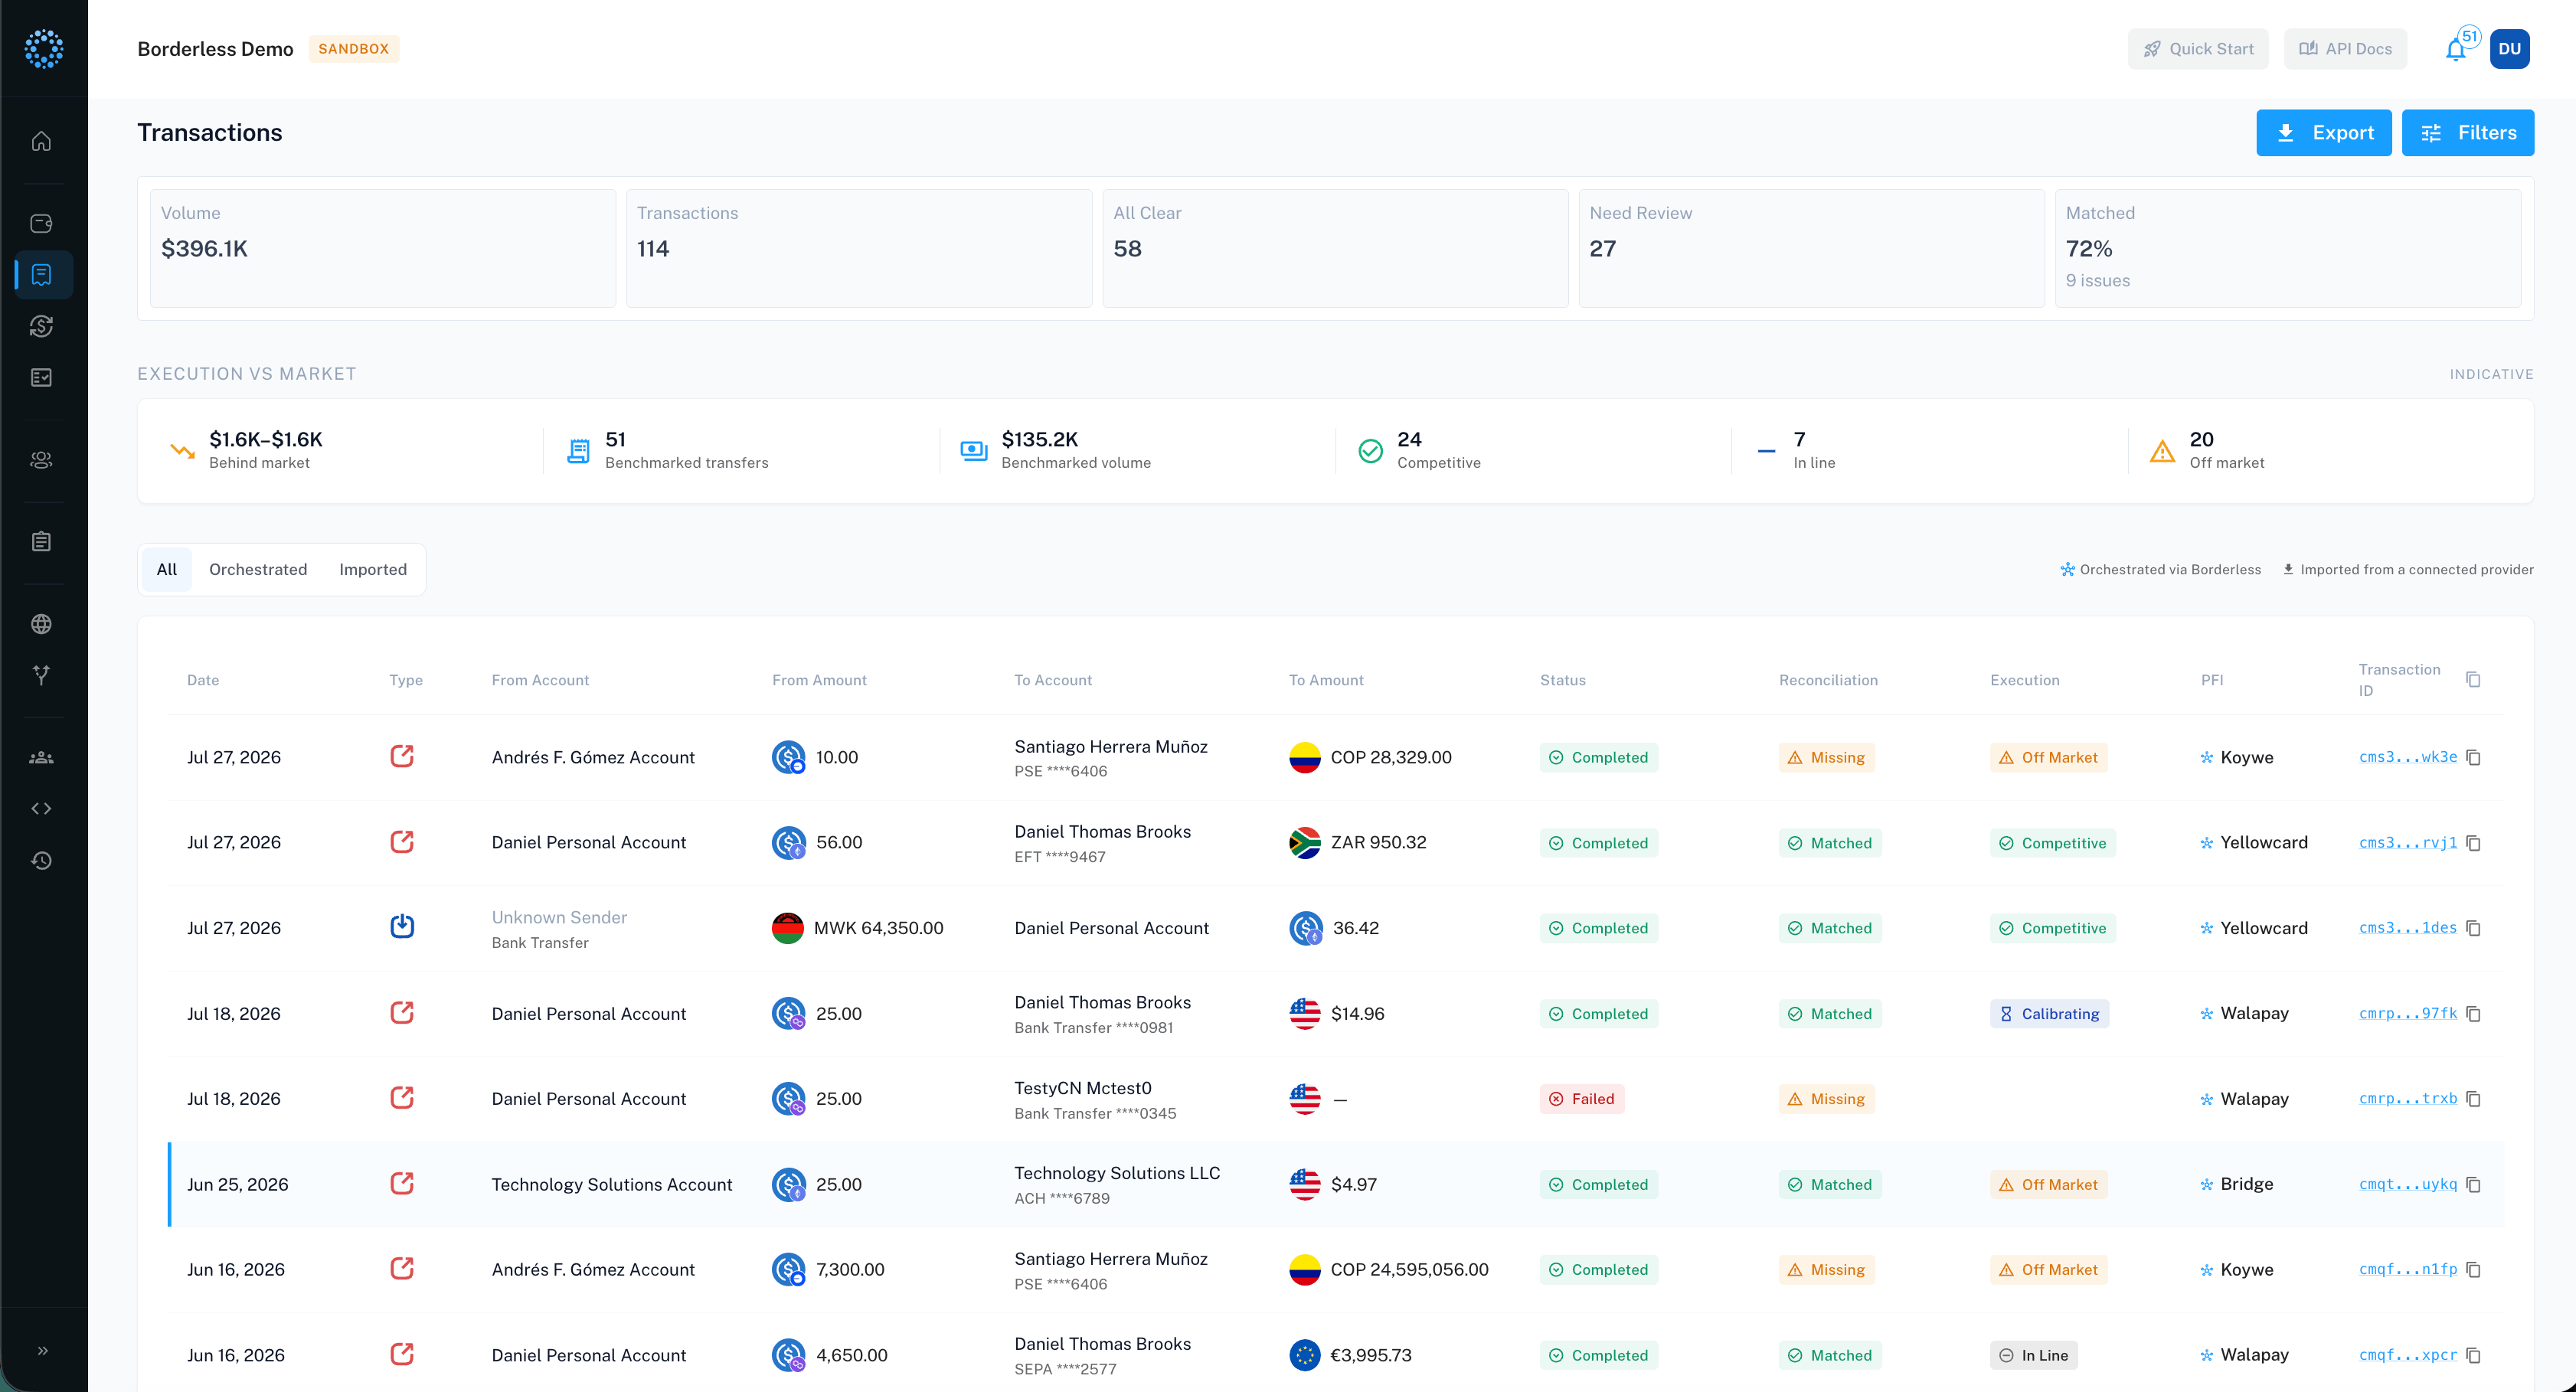The height and width of the screenshot is (1392, 2576).
Task: Click the Matched 72% card
Action: pos(2287,248)
